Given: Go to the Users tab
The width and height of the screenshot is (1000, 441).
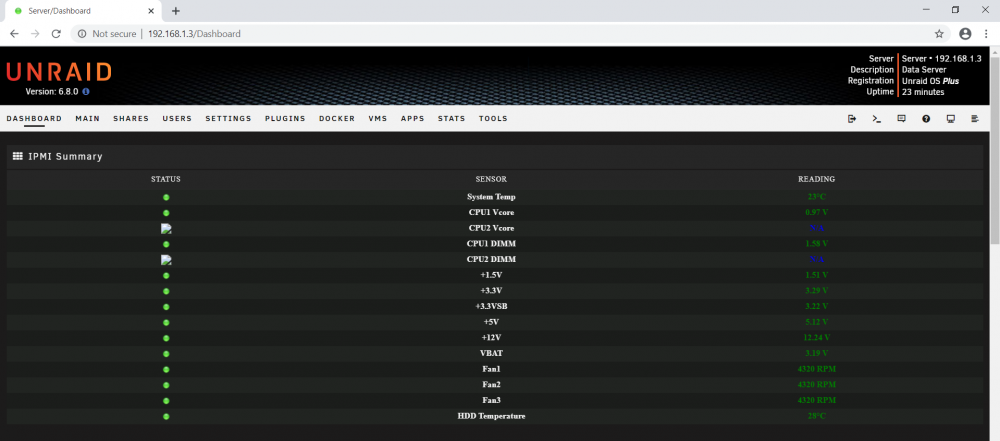Looking at the screenshot, I should pos(177,119).
